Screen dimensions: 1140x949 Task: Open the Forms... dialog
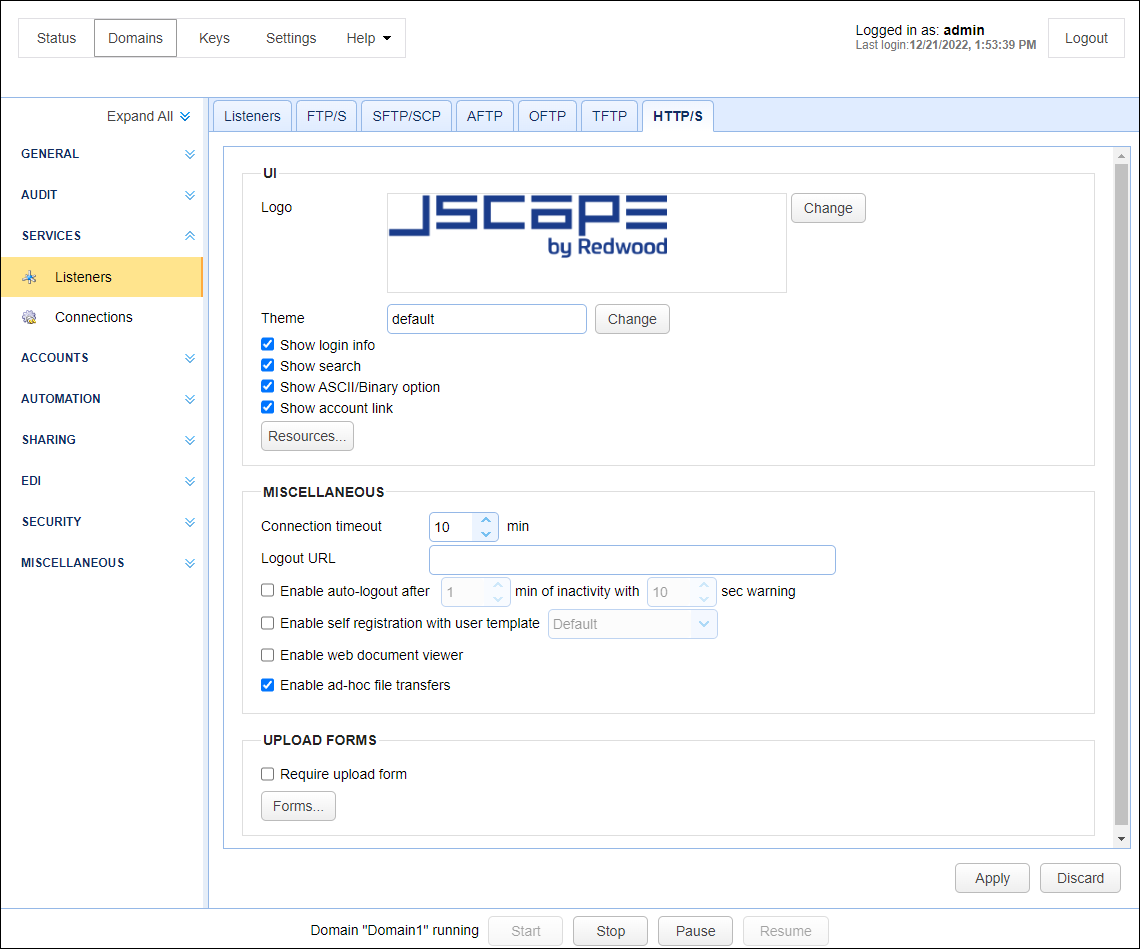tap(298, 806)
